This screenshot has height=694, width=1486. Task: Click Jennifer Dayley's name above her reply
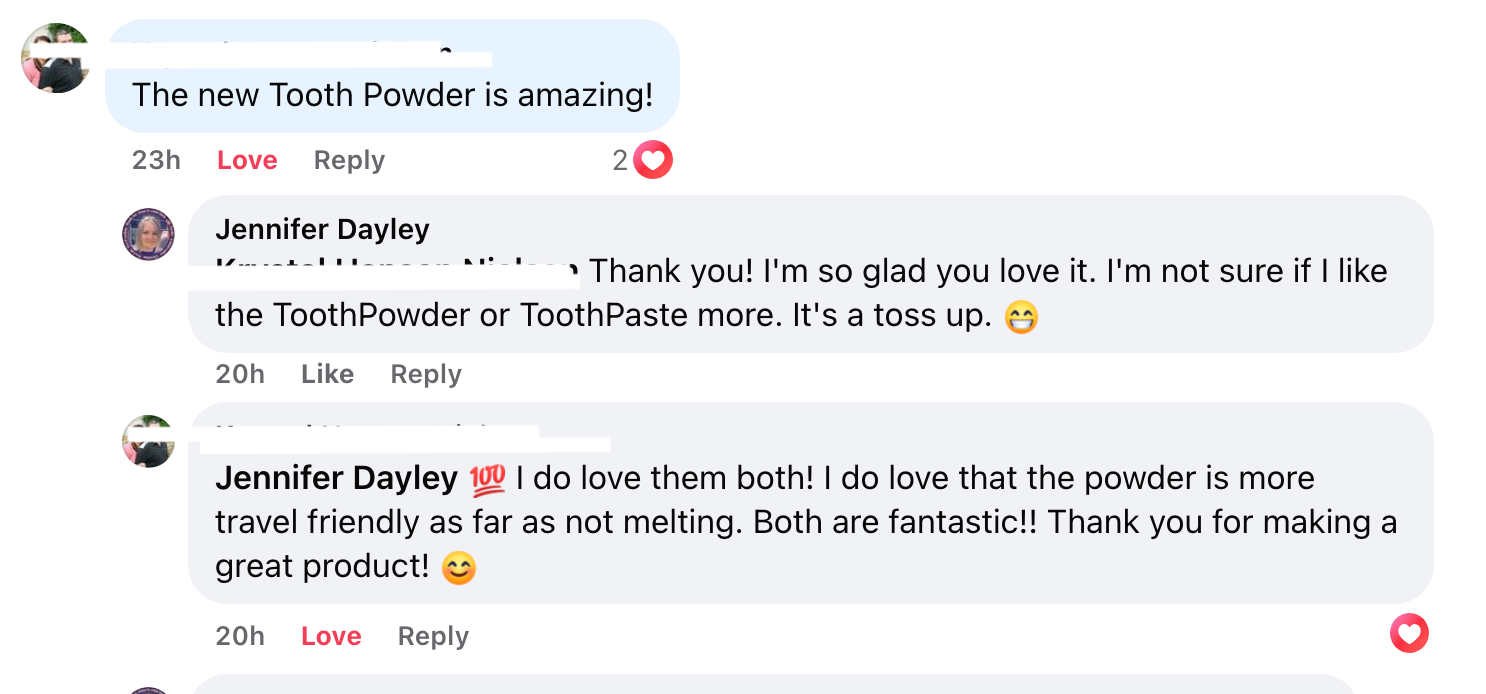click(322, 229)
